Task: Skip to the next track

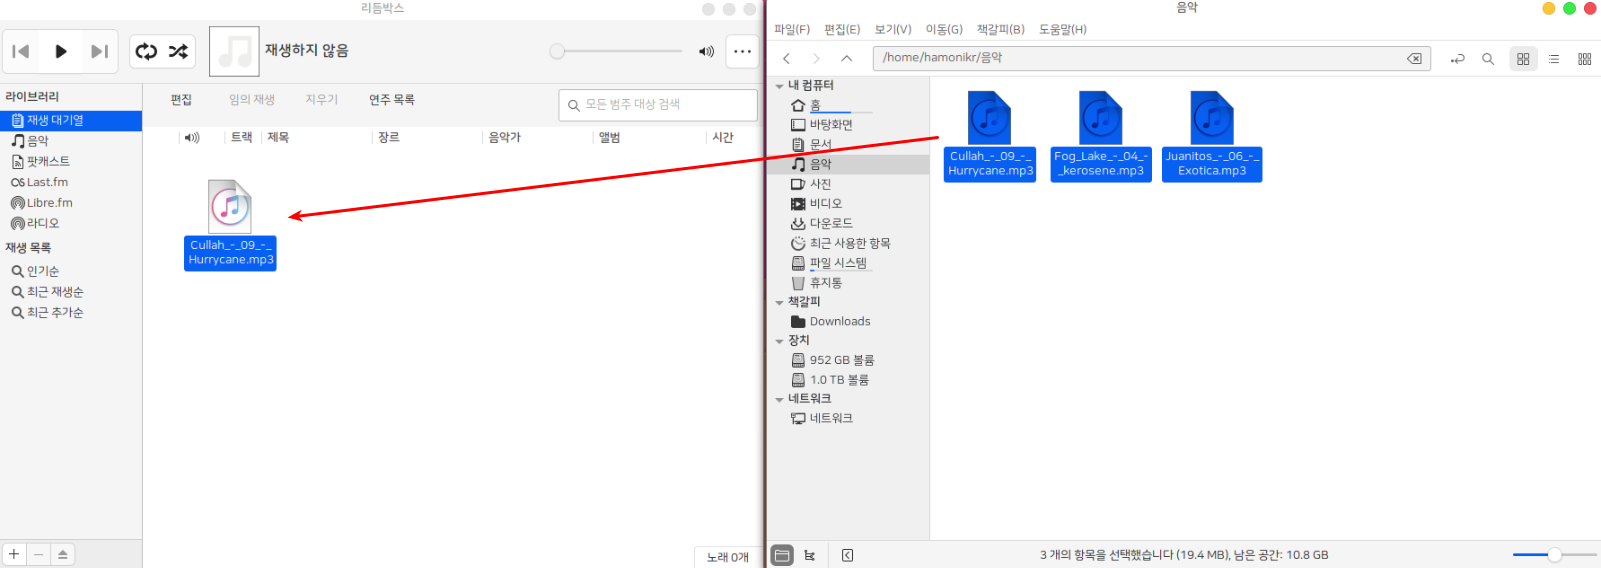Action: [99, 52]
